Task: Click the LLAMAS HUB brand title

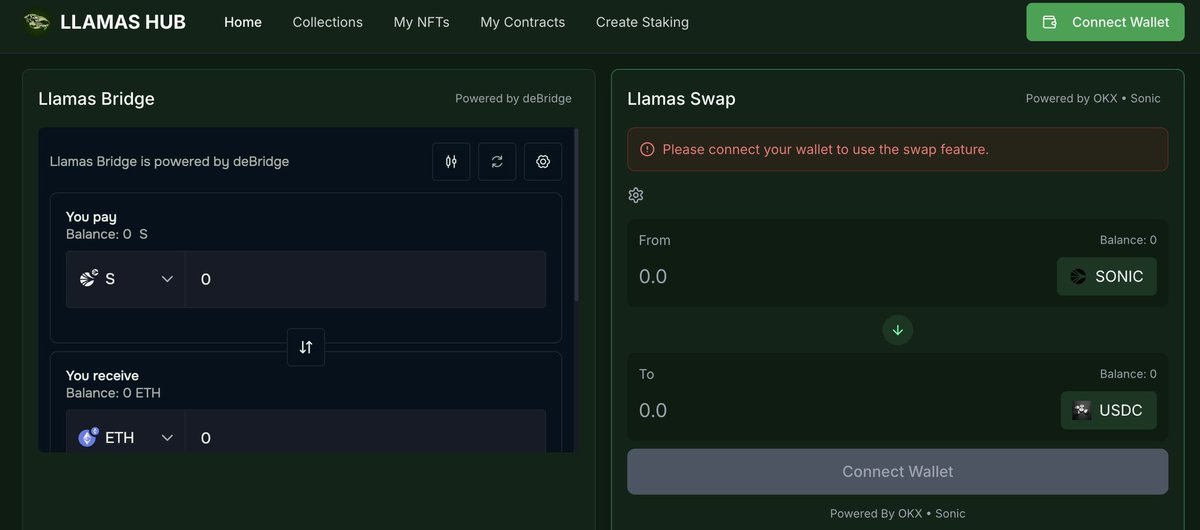Action: pos(123,22)
